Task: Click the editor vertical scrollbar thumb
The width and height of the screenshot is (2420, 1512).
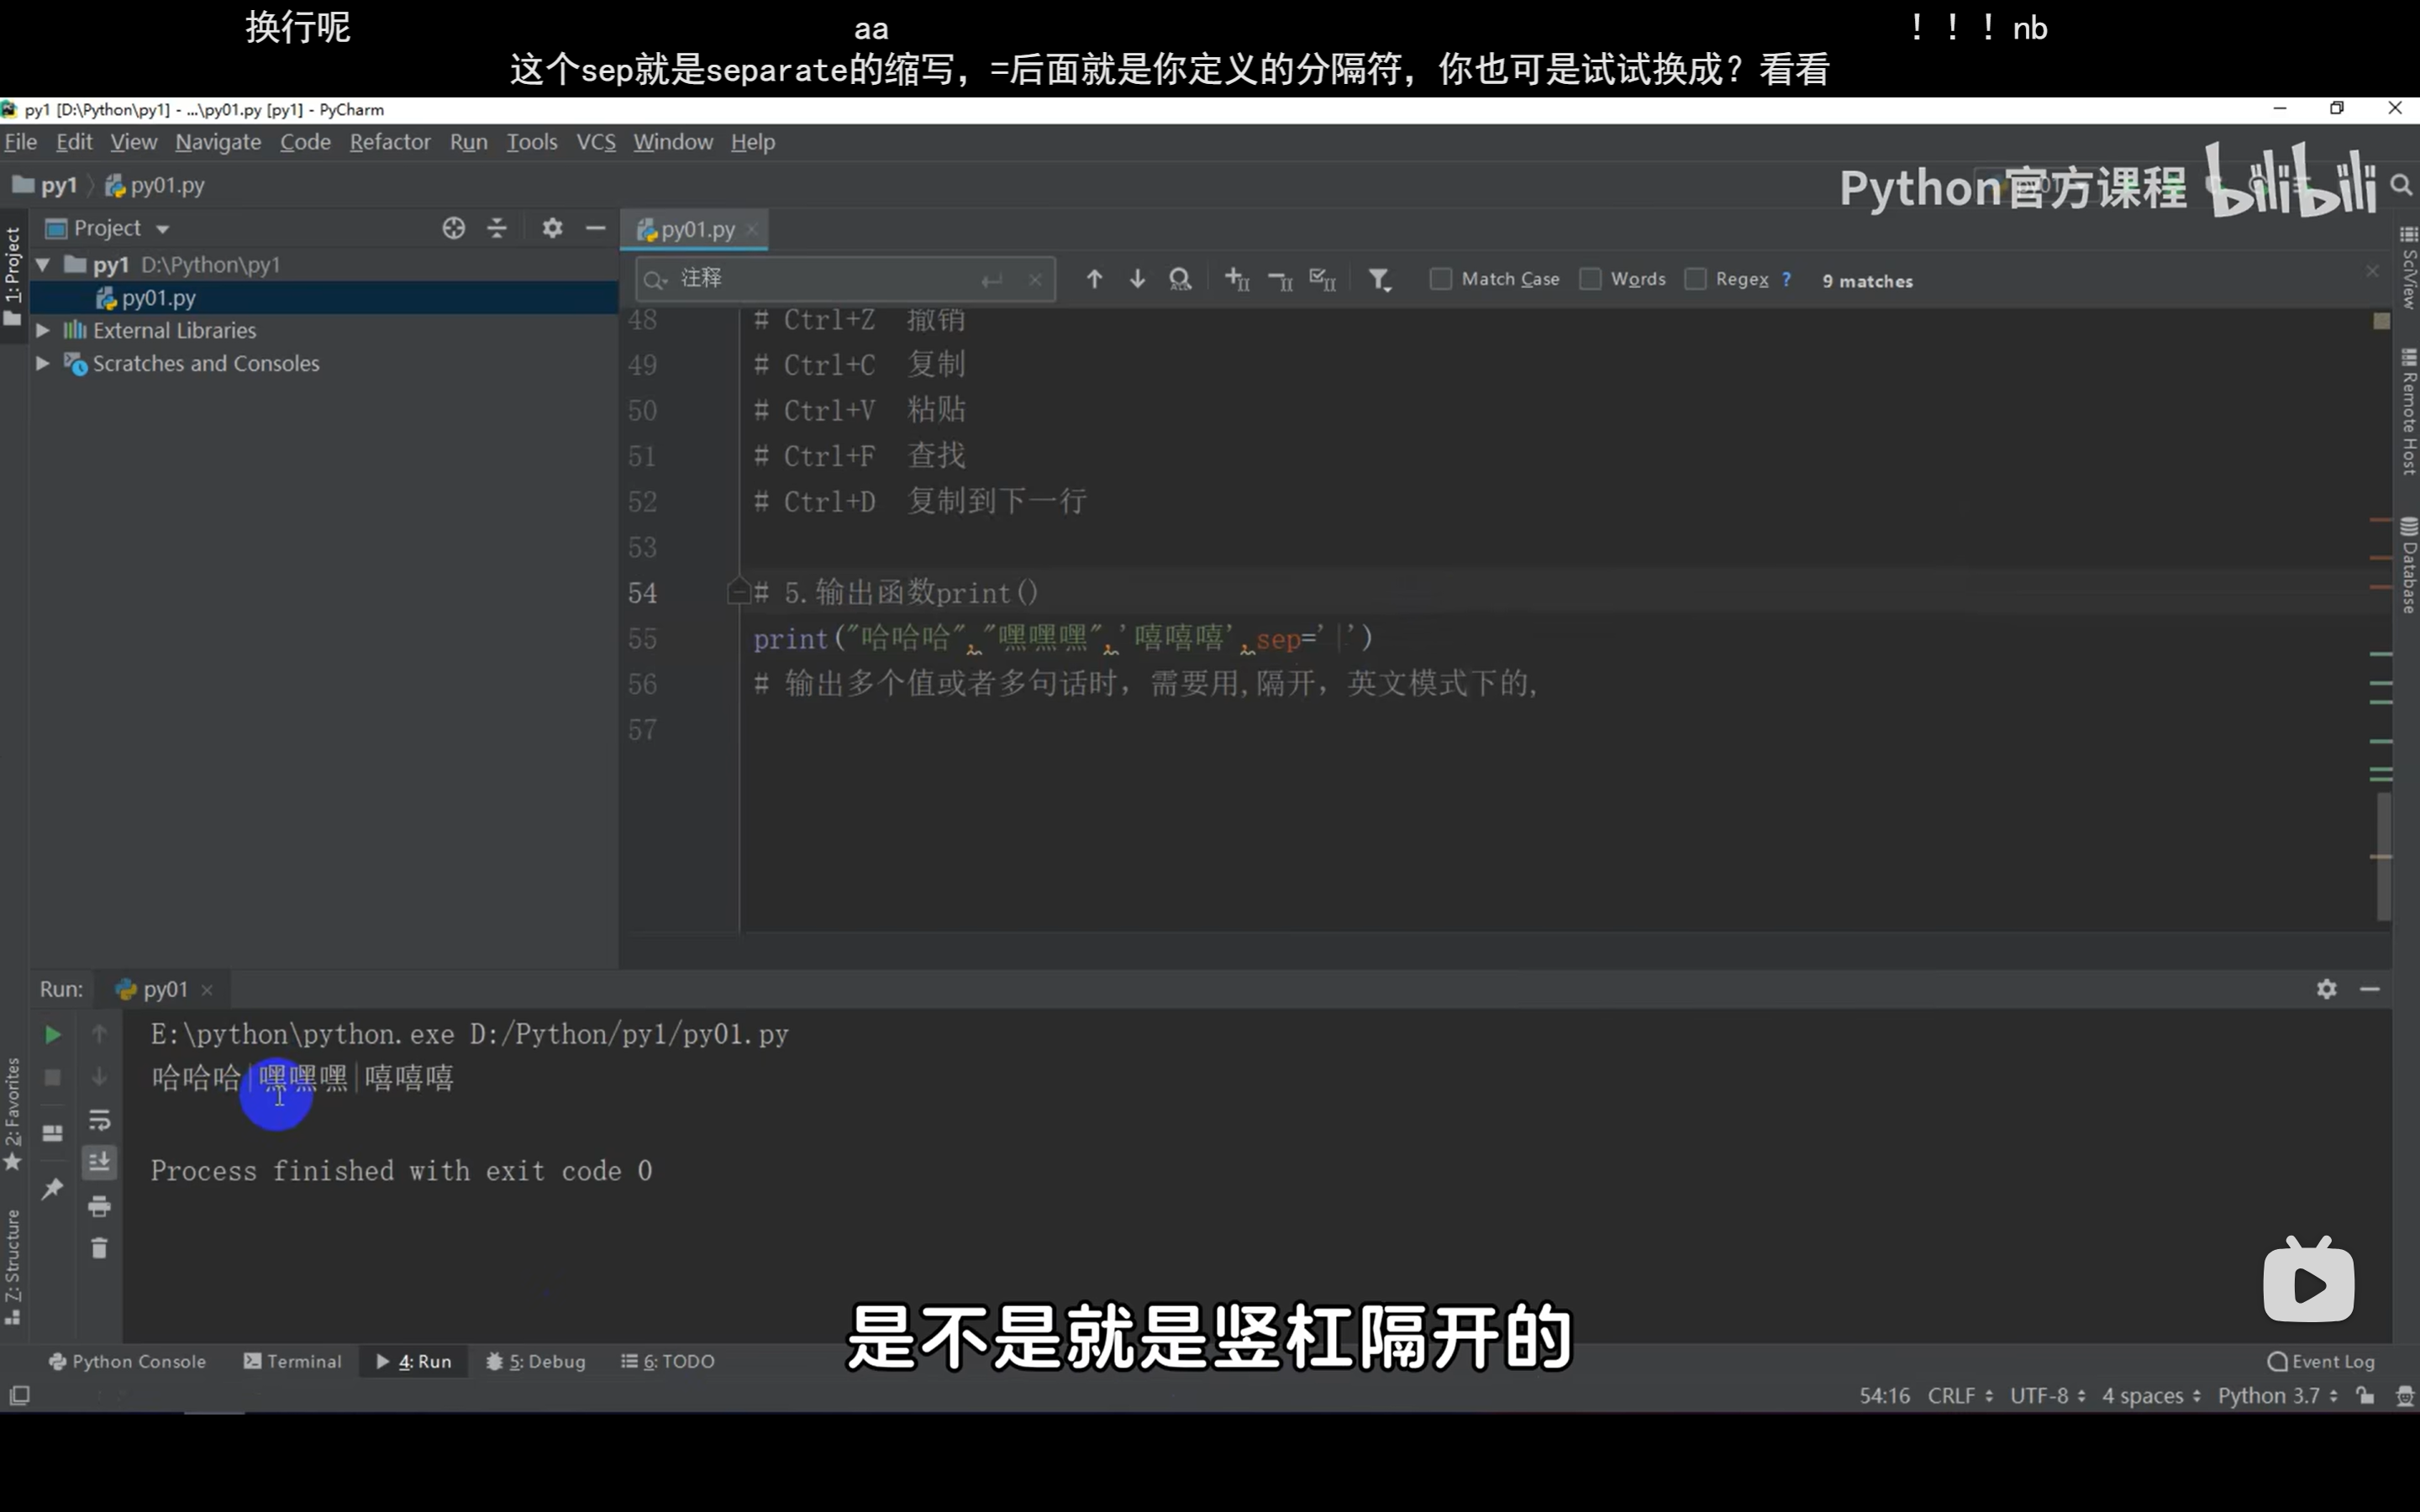Action: click(x=2384, y=855)
